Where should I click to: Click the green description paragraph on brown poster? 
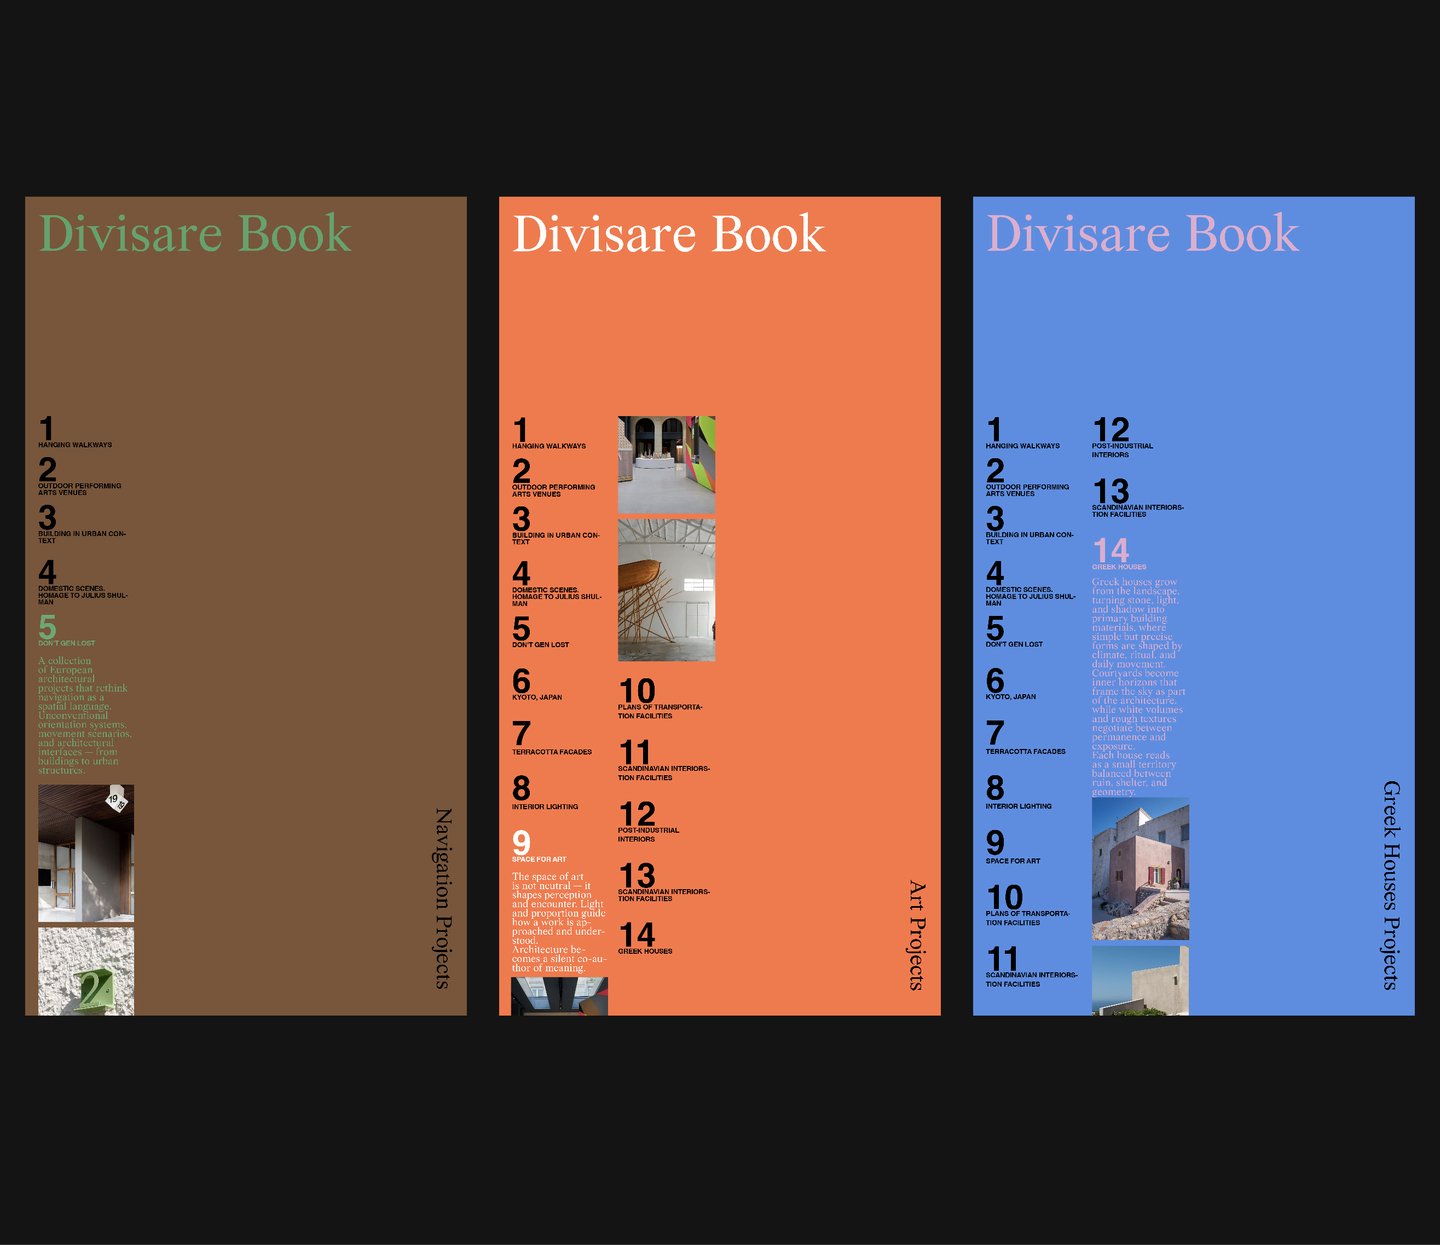(x=85, y=715)
